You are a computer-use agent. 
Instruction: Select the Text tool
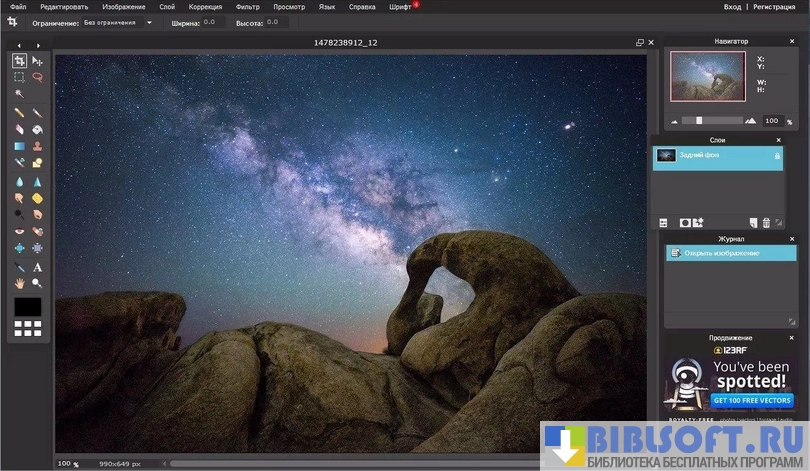37,268
